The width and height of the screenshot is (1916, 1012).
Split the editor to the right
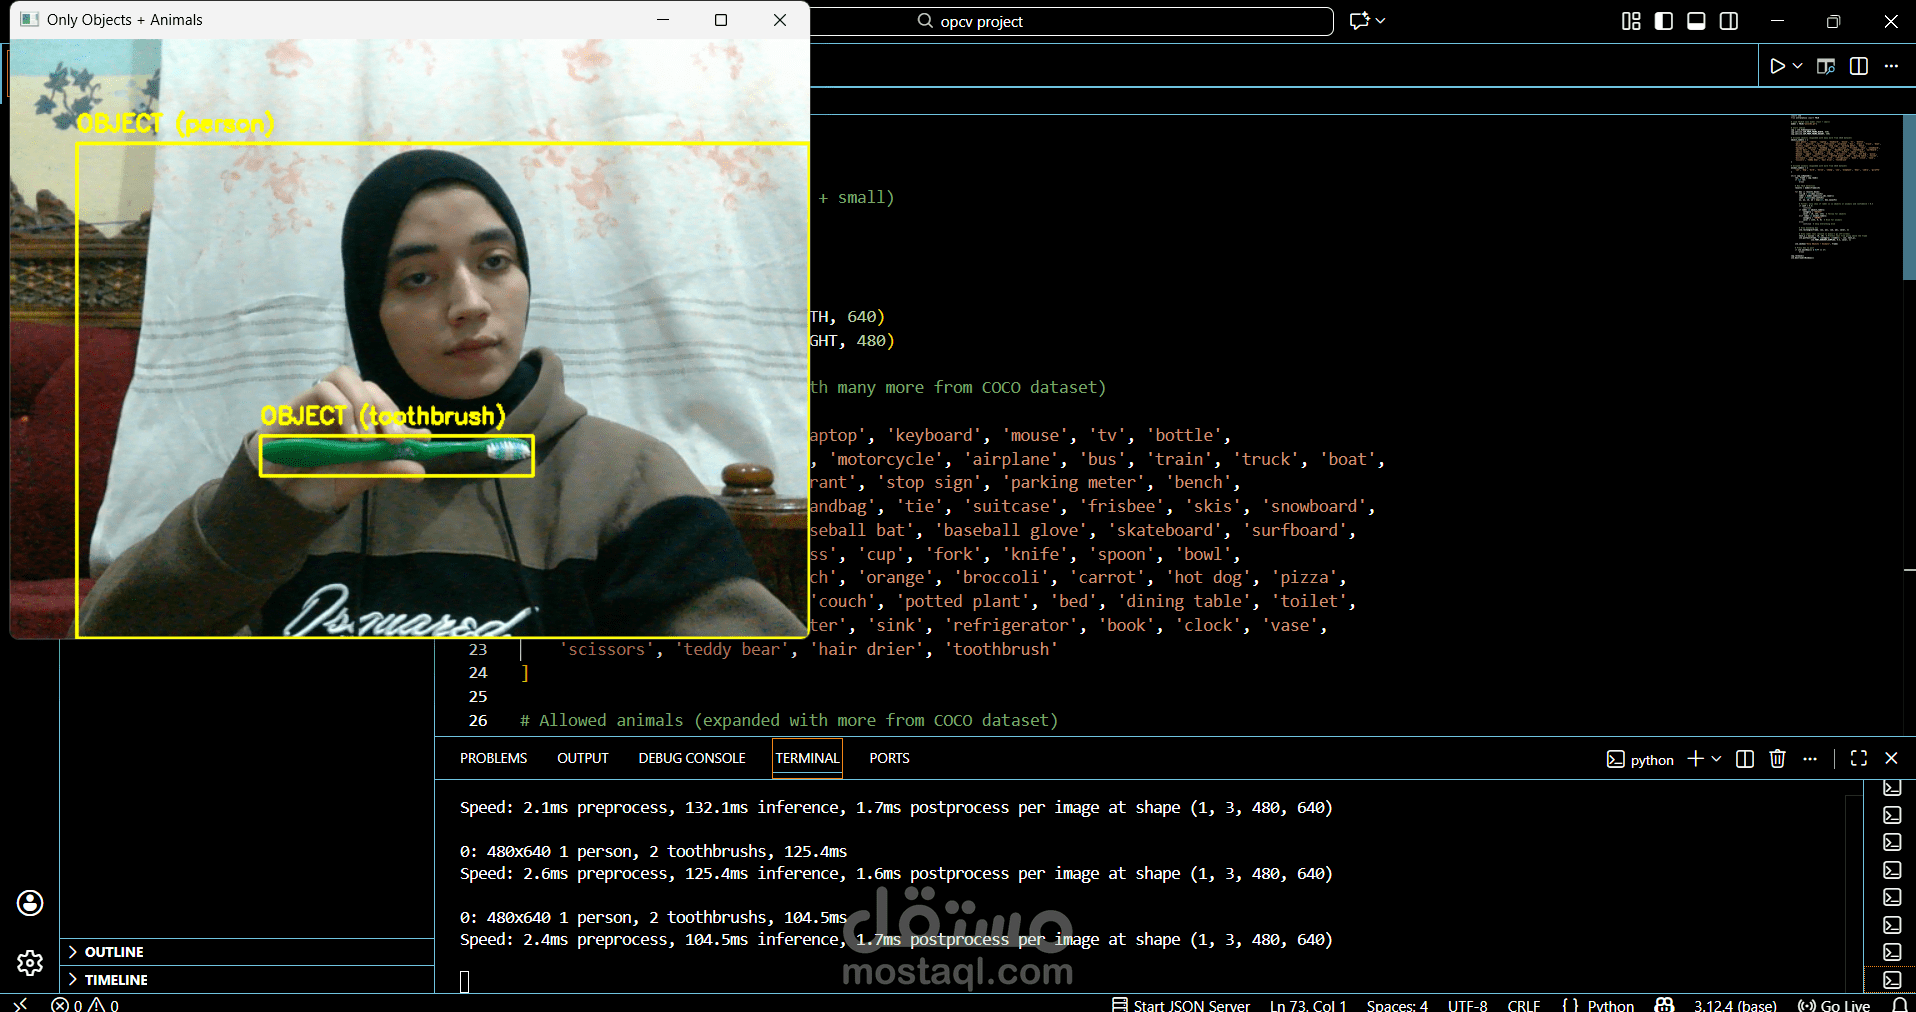pos(1859,66)
